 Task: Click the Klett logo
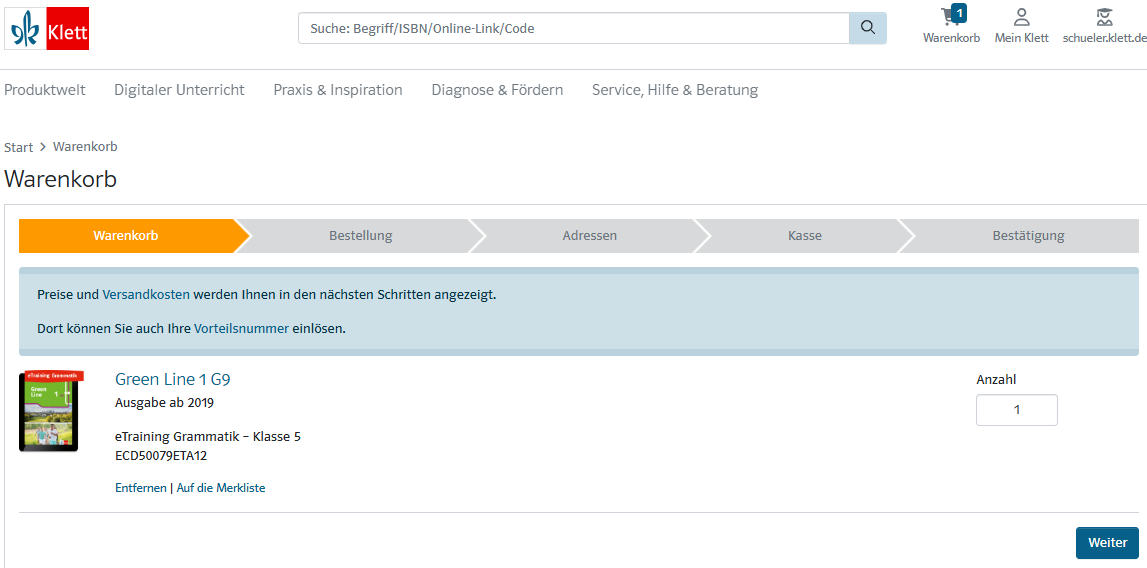pyautogui.click(x=47, y=29)
